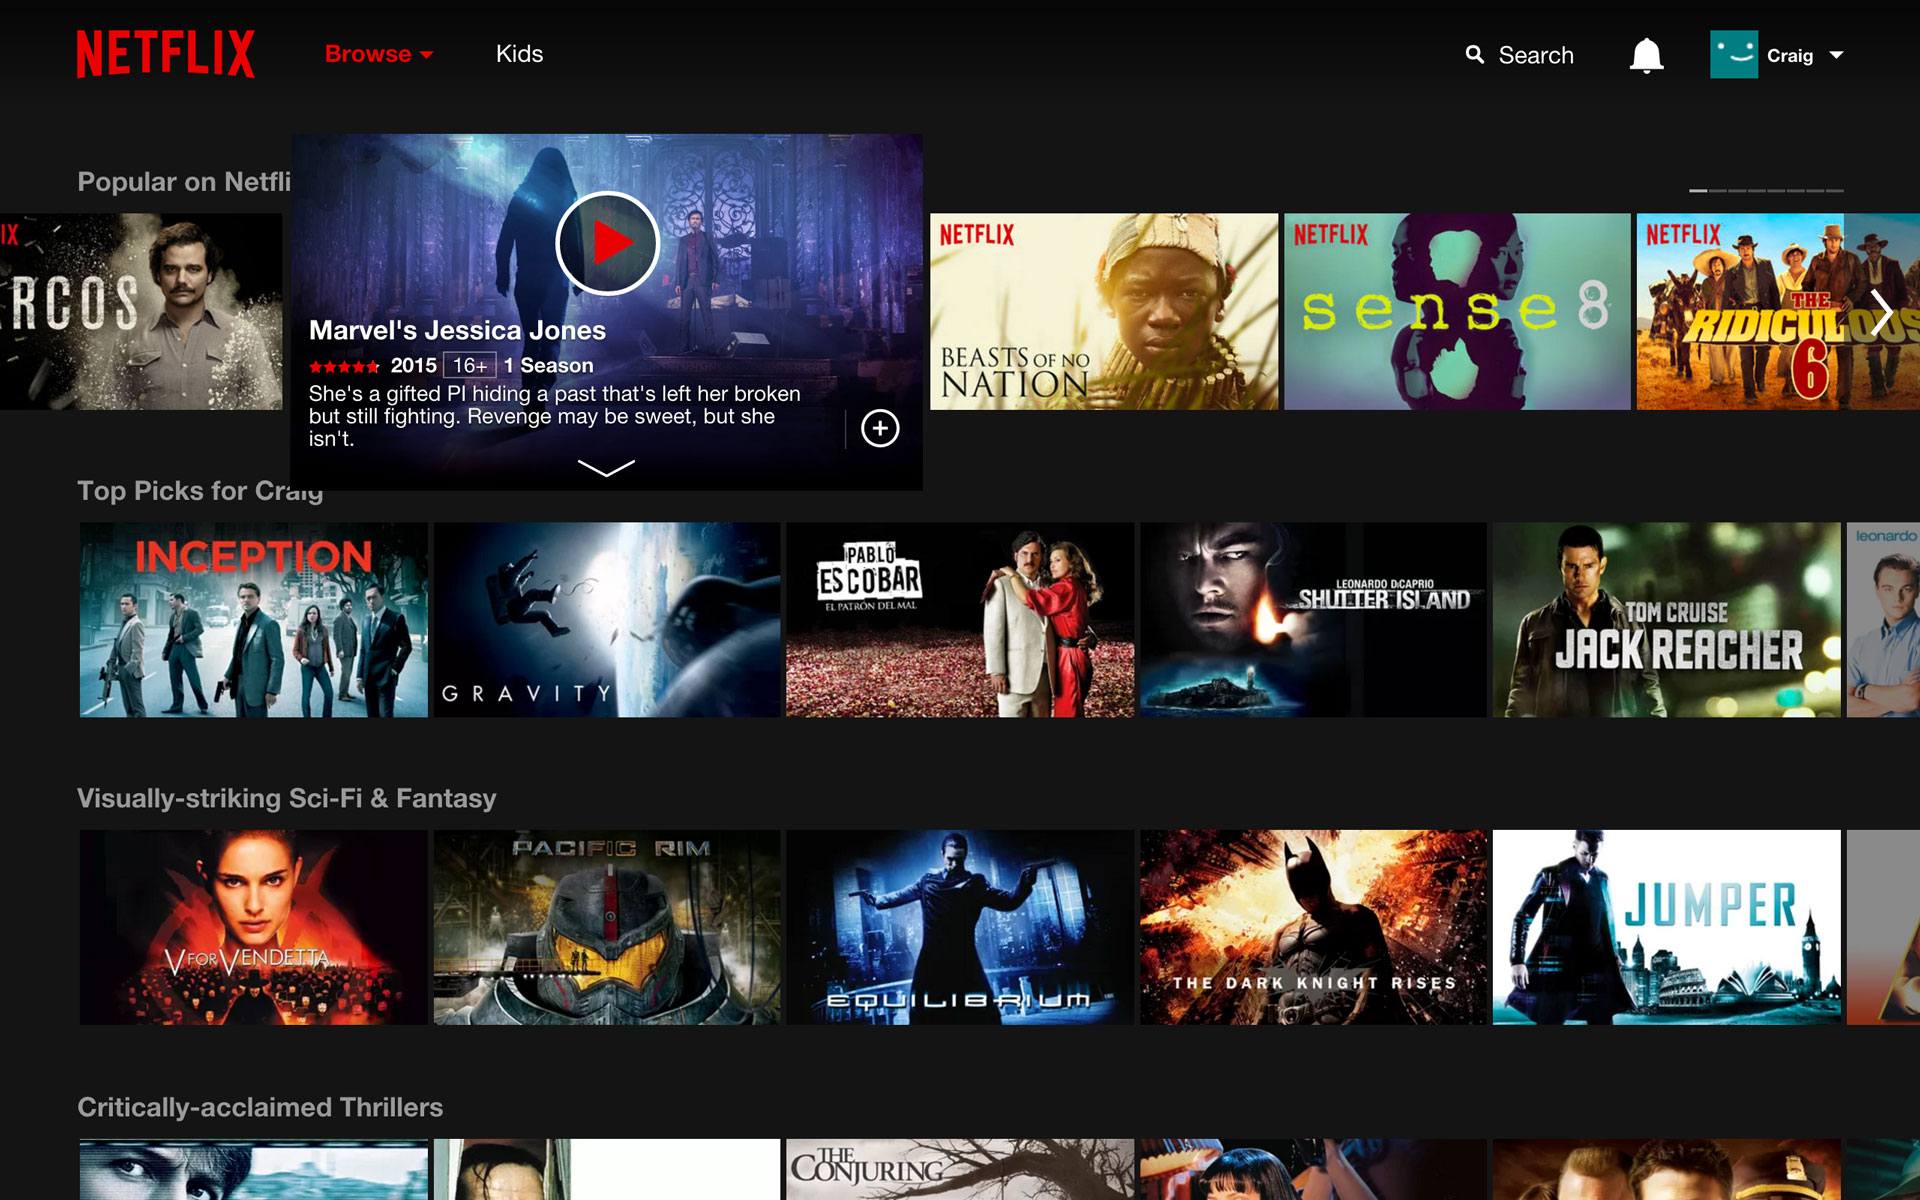Select the Gravity movie thumbnail
1920x1200 pixels.
(x=607, y=620)
